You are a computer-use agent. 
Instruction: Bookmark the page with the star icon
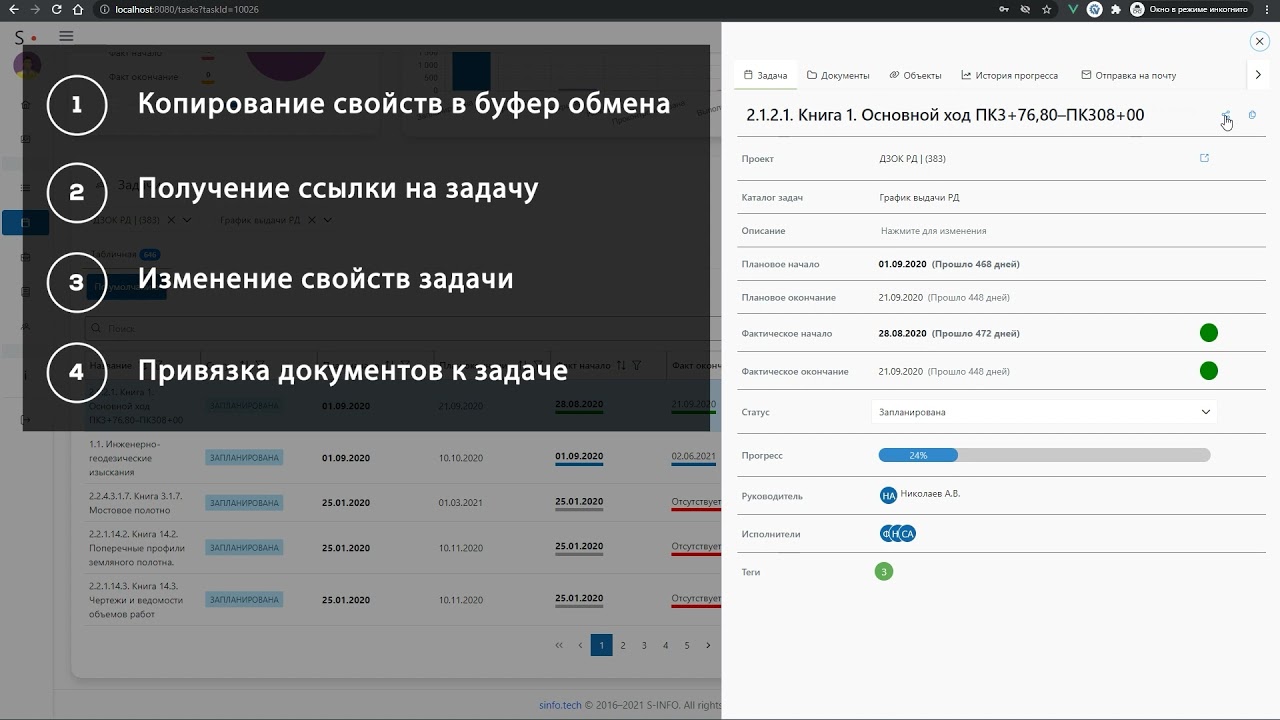(1047, 9)
